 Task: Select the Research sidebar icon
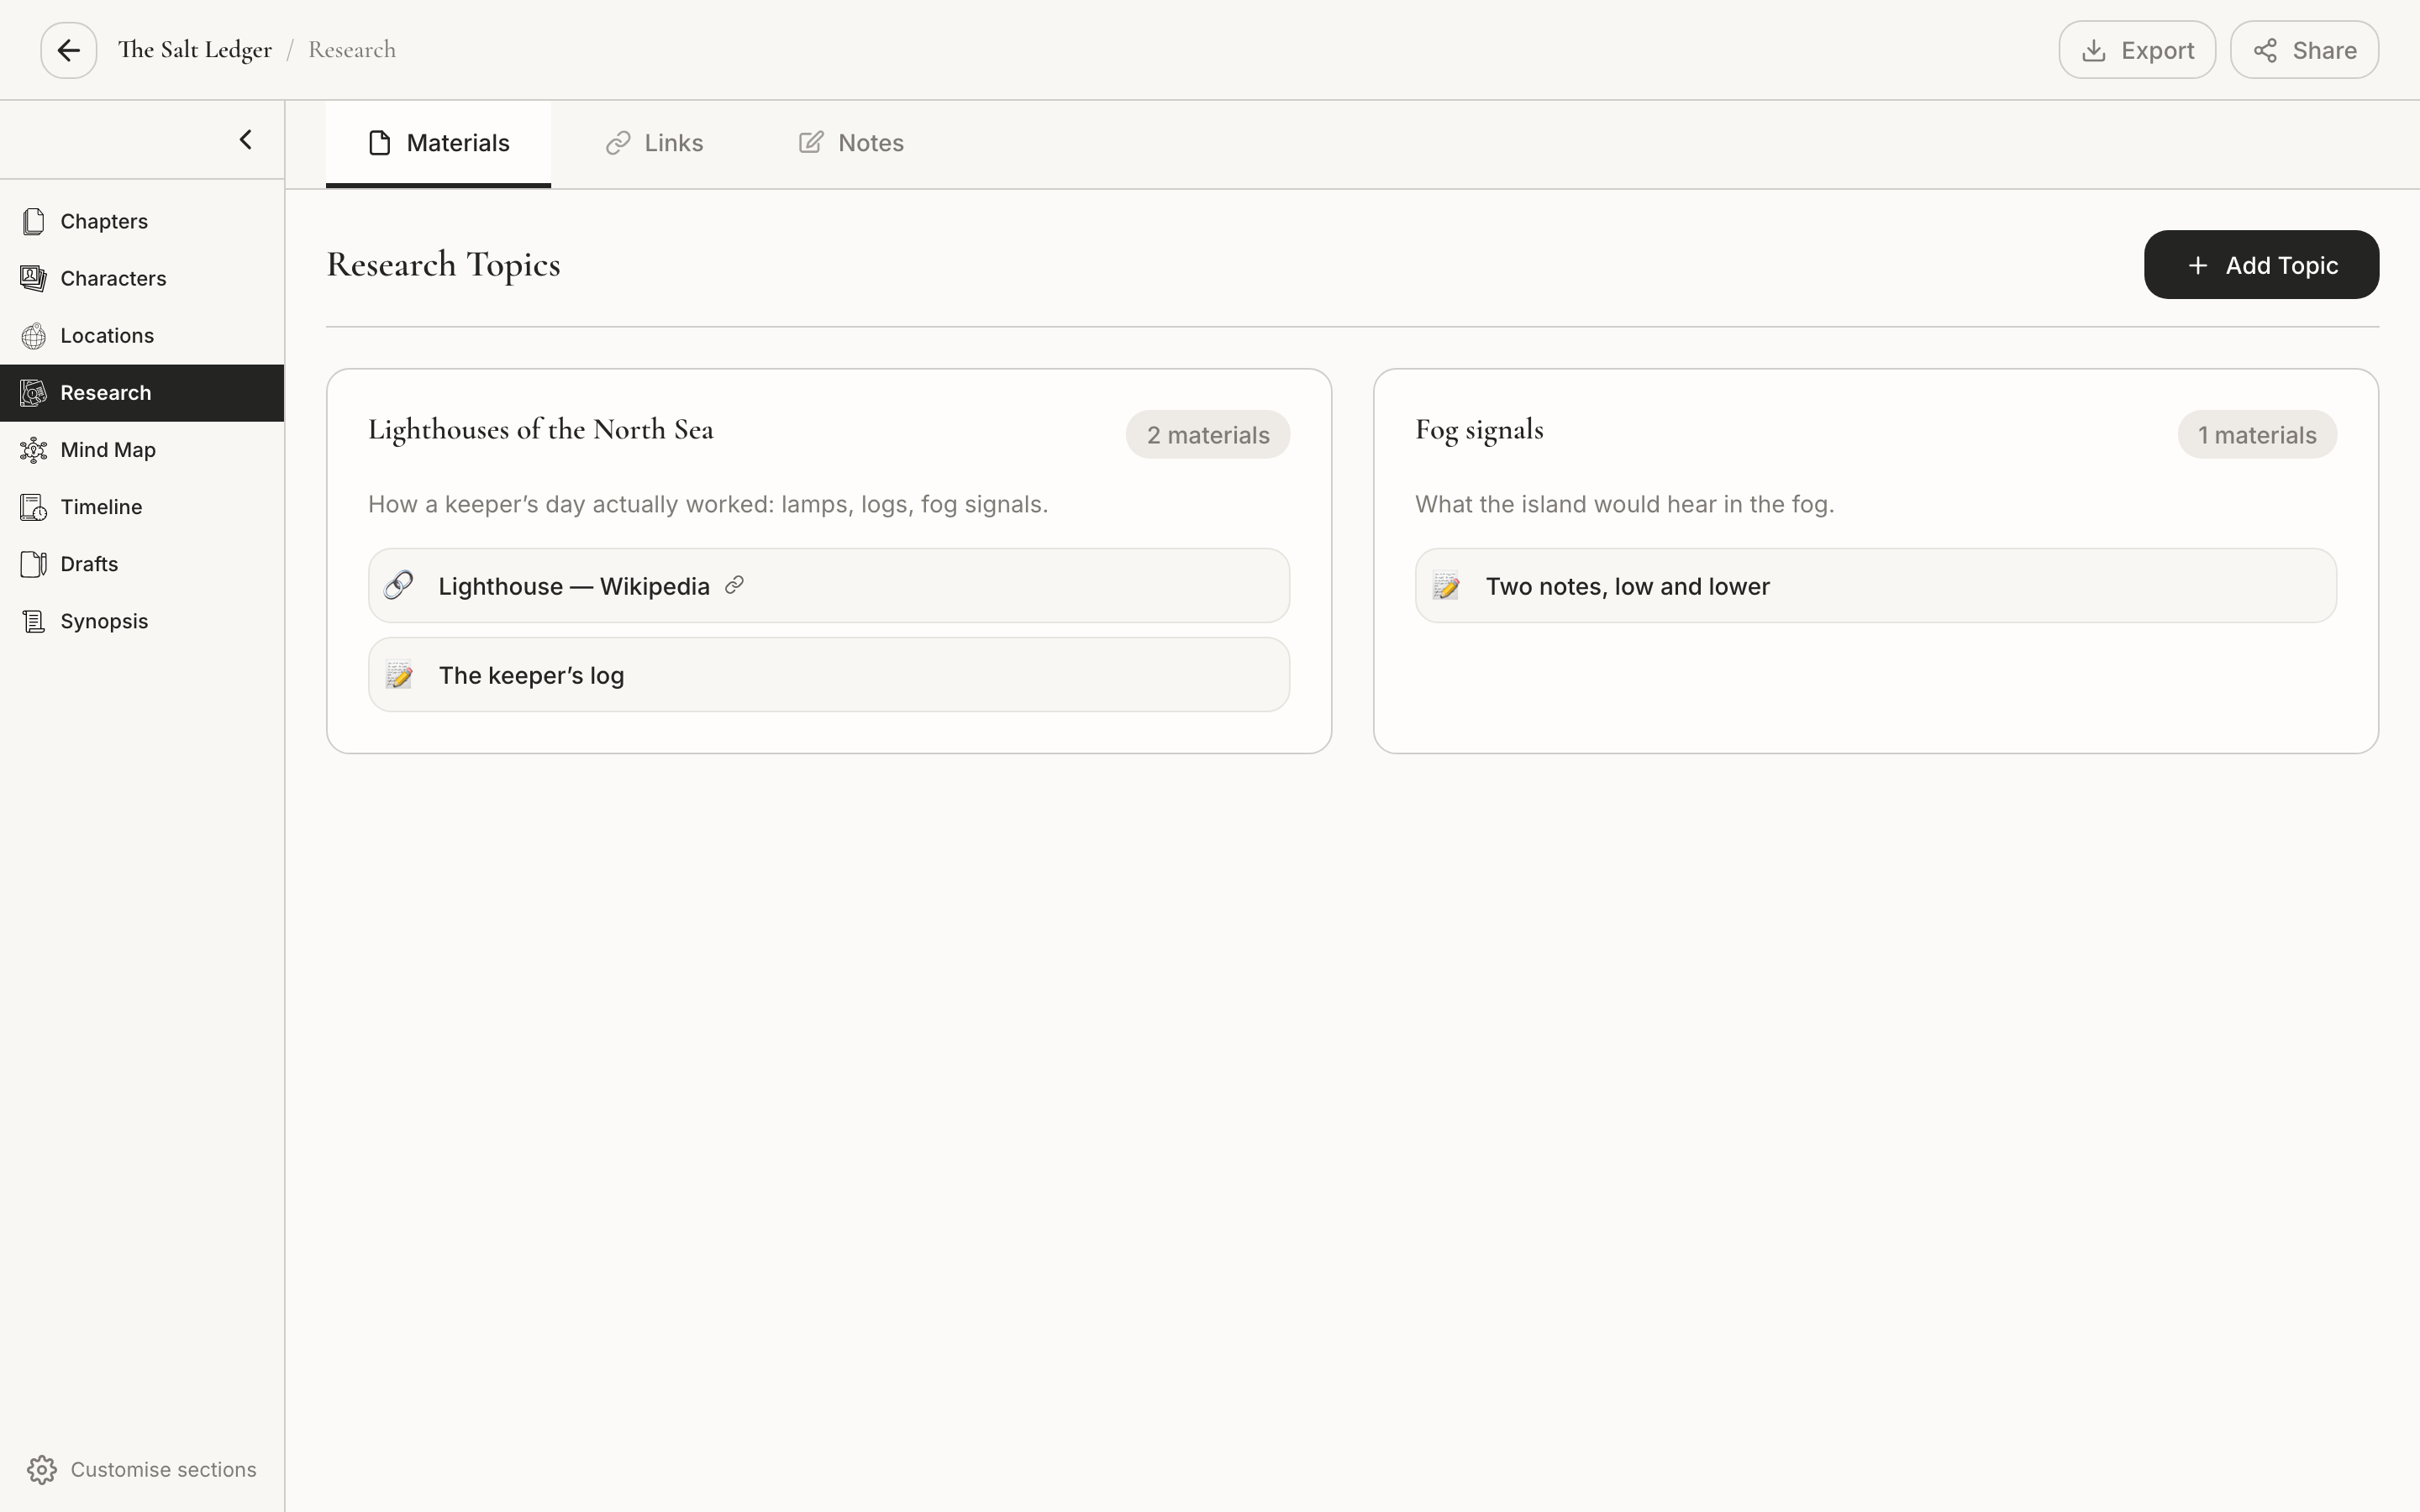[x=33, y=392]
